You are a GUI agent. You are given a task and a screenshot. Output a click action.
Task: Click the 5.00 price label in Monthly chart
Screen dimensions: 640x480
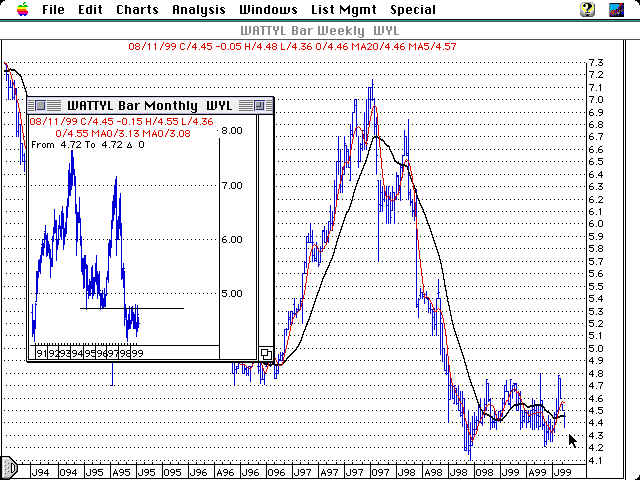(x=232, y=293)
